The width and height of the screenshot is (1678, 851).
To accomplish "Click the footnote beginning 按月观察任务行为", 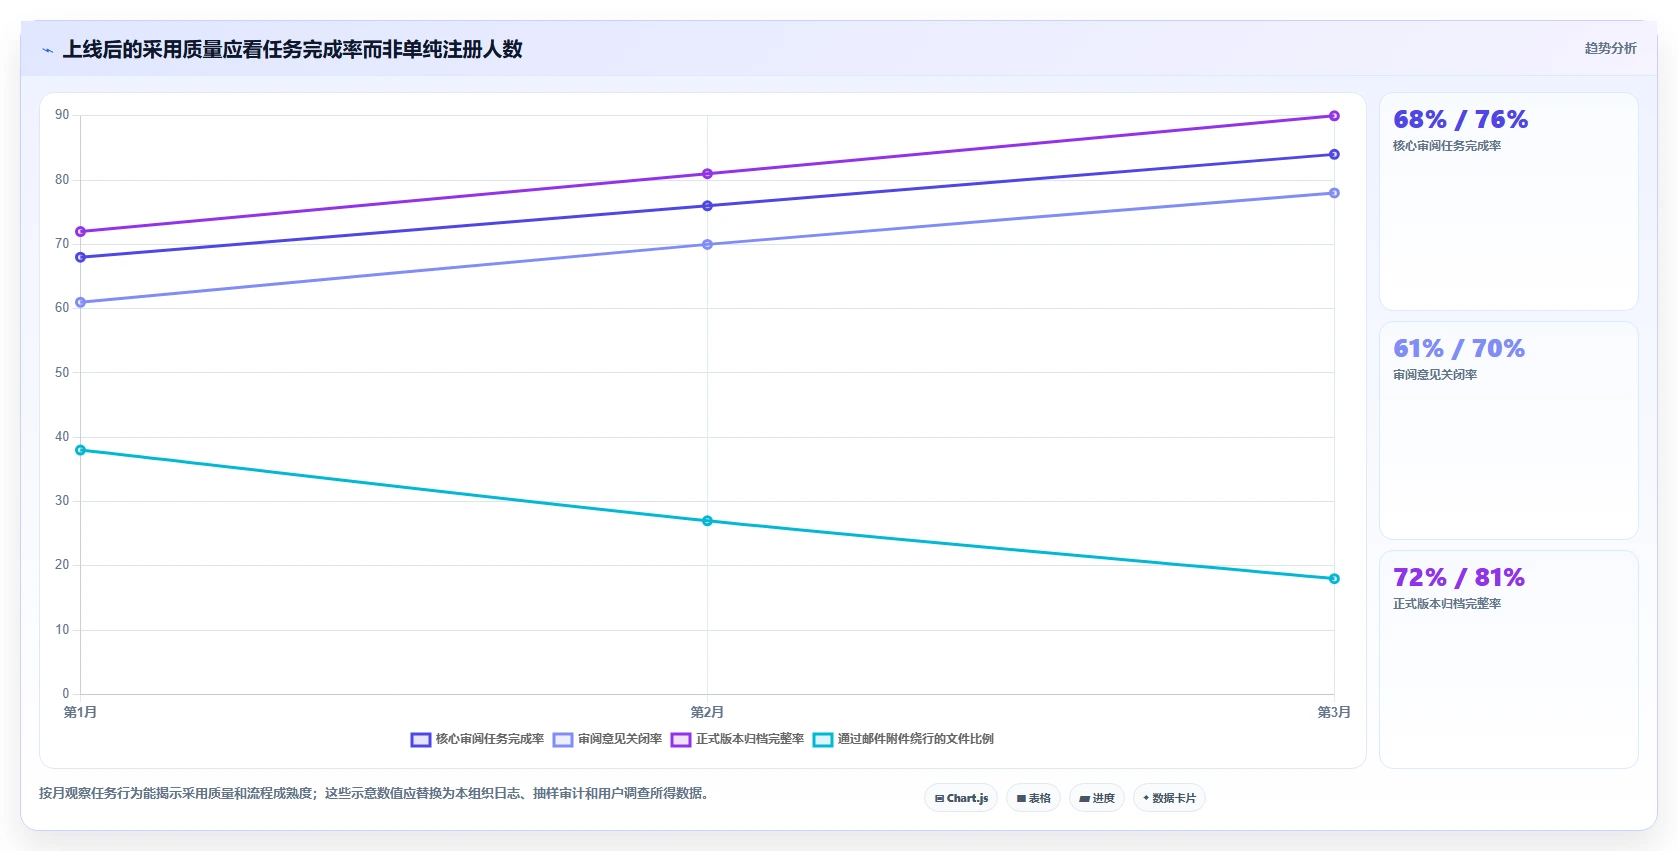I will (375, 794).
